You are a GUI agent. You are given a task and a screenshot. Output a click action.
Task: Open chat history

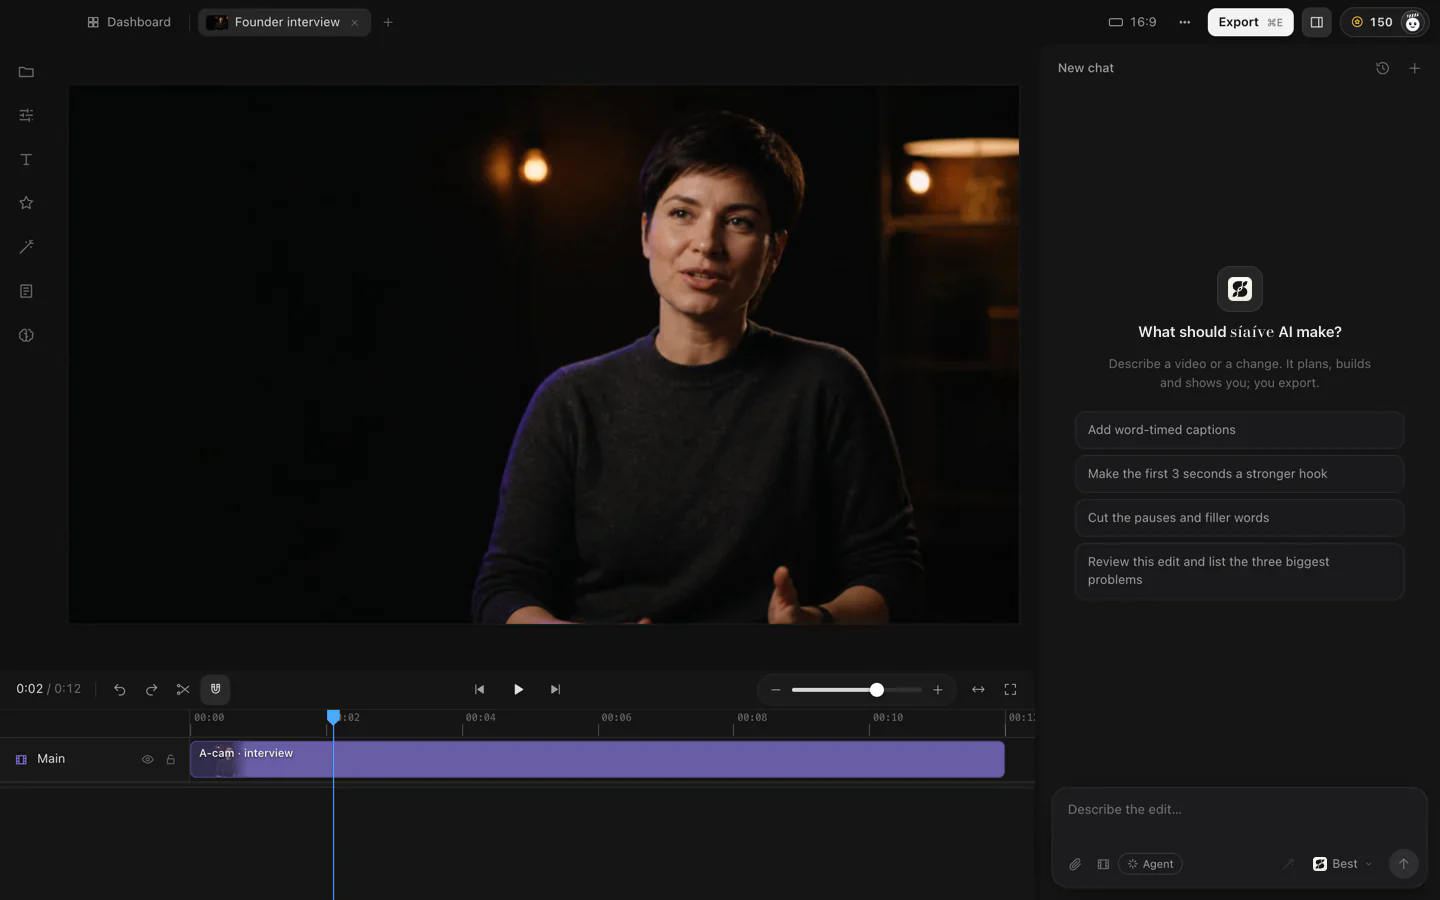(1382, 68)
